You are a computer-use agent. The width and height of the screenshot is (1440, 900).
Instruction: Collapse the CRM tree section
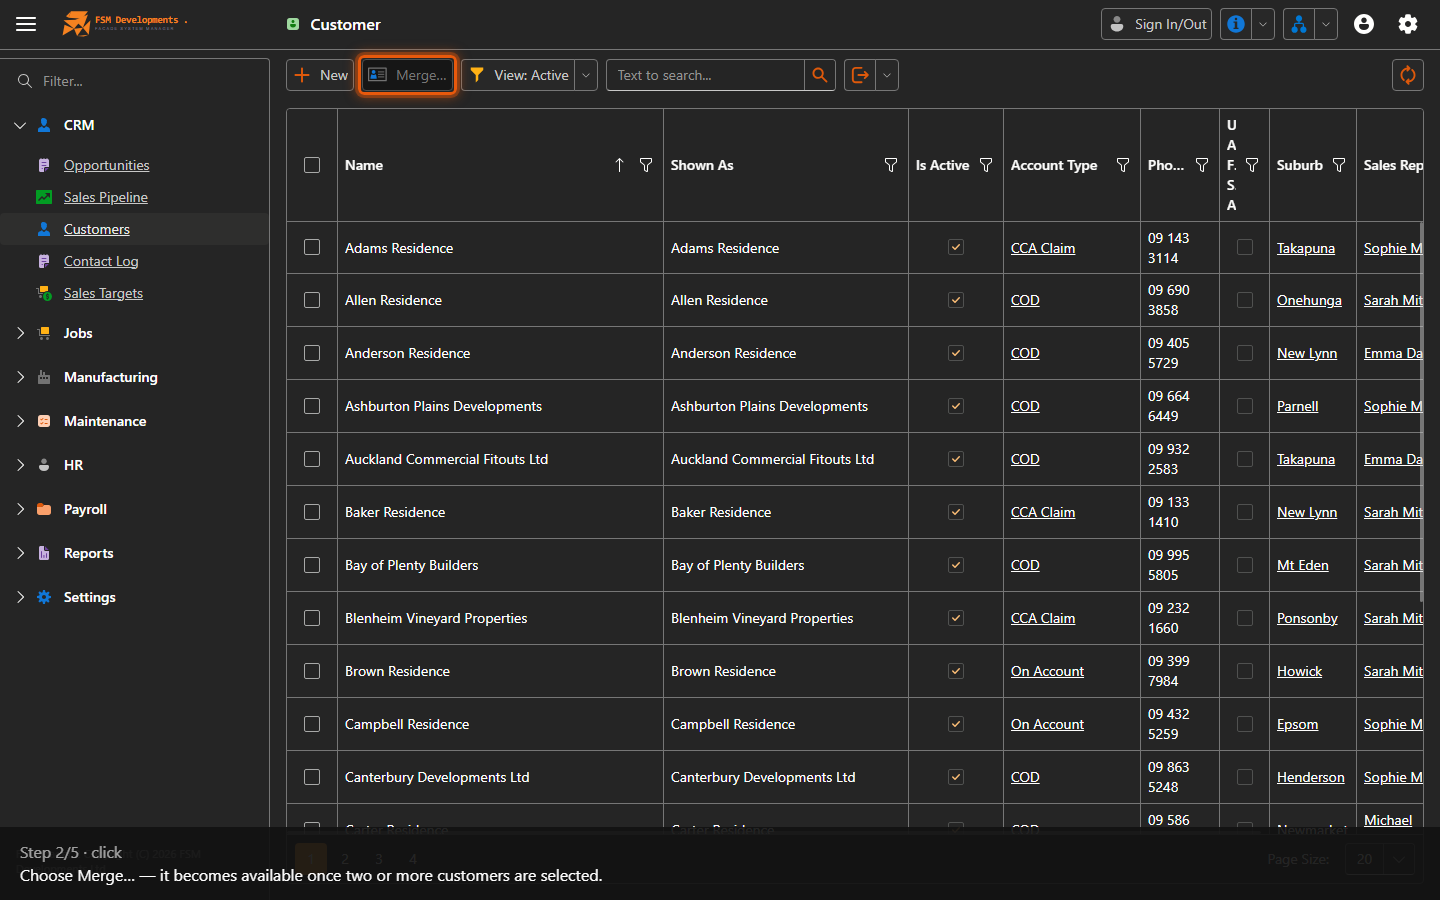pyautogui.click(x=20, y=125)
